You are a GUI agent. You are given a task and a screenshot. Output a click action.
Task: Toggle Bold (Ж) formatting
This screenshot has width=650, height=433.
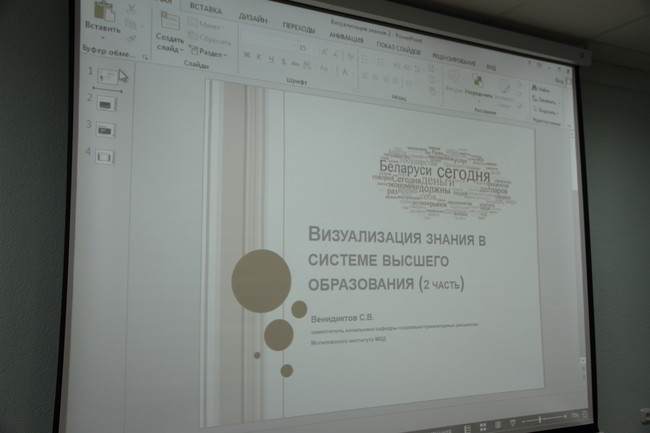click(x=247, y=55)
